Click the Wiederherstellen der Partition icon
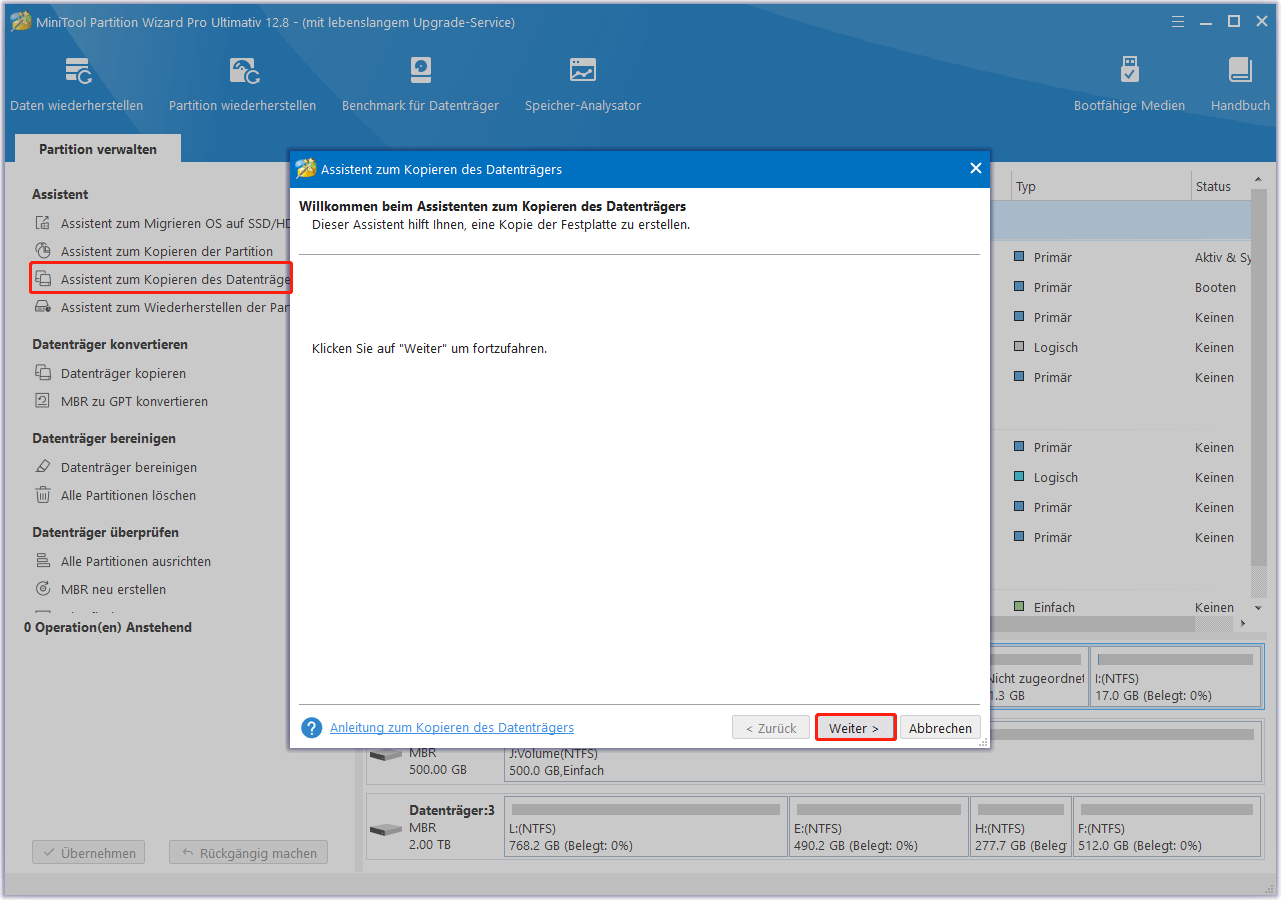The height and width of the screenshot is (901, 1282). [43, 307]
